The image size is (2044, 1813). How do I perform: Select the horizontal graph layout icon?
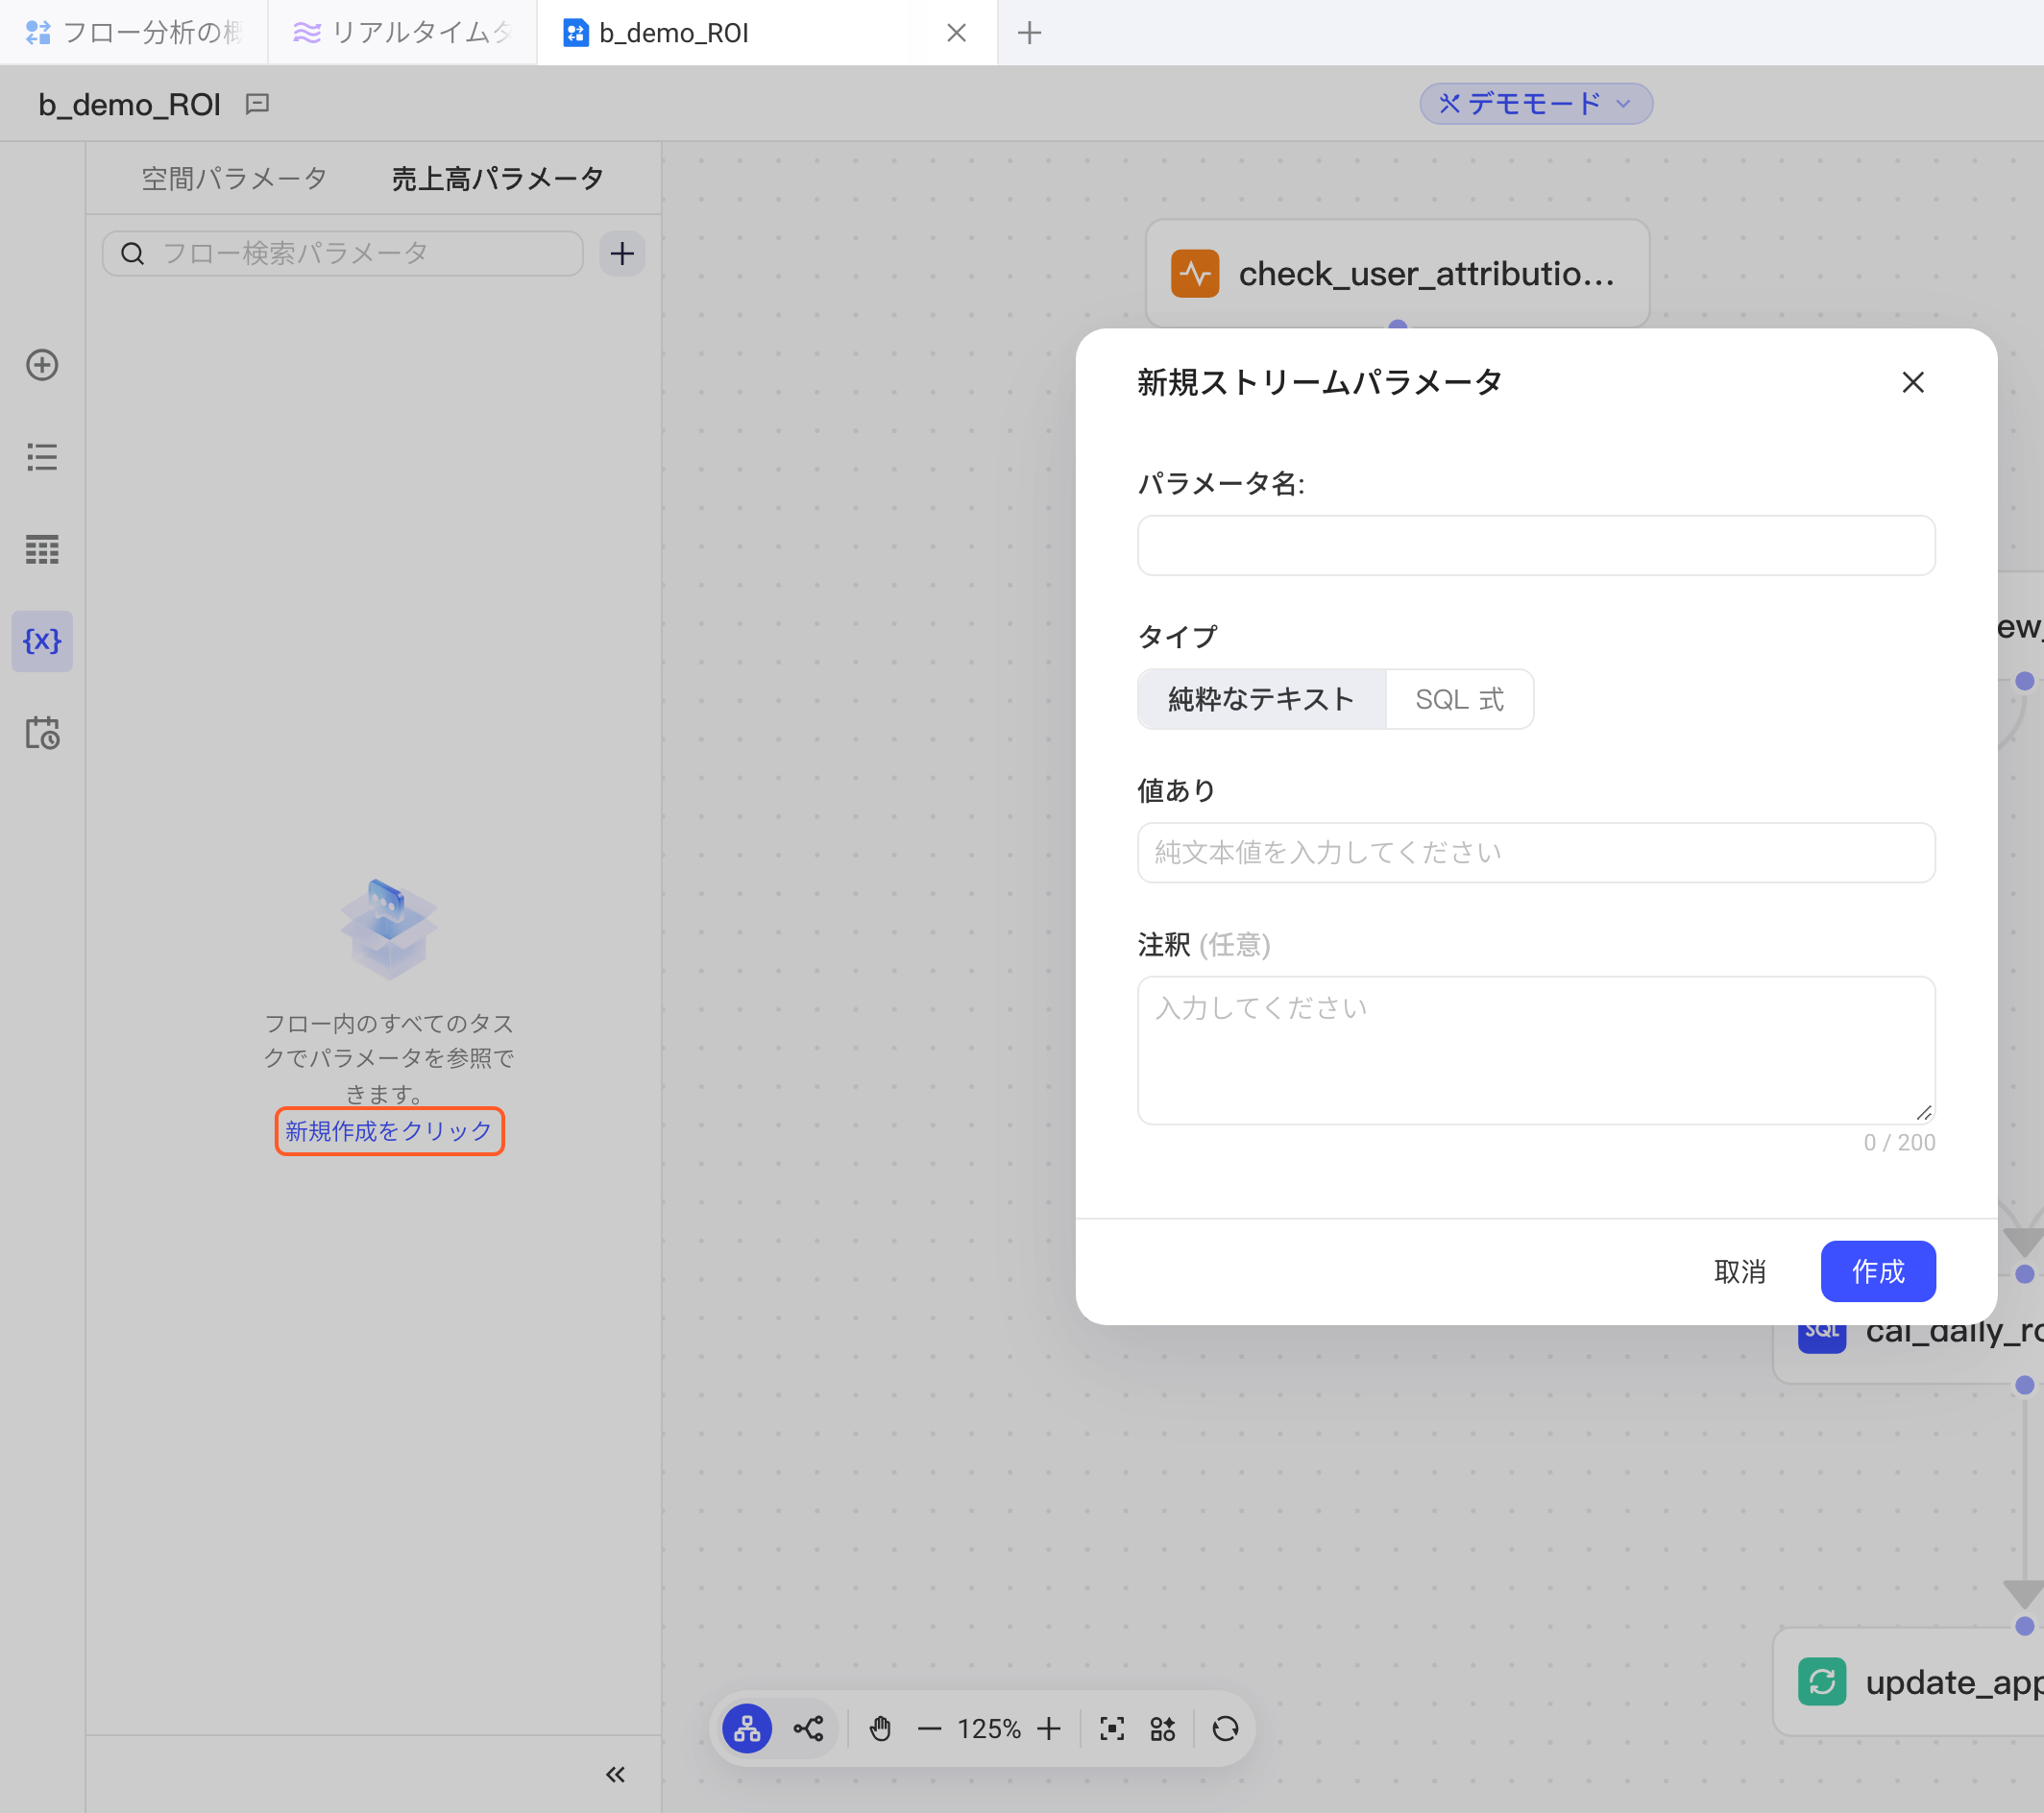808,1729
